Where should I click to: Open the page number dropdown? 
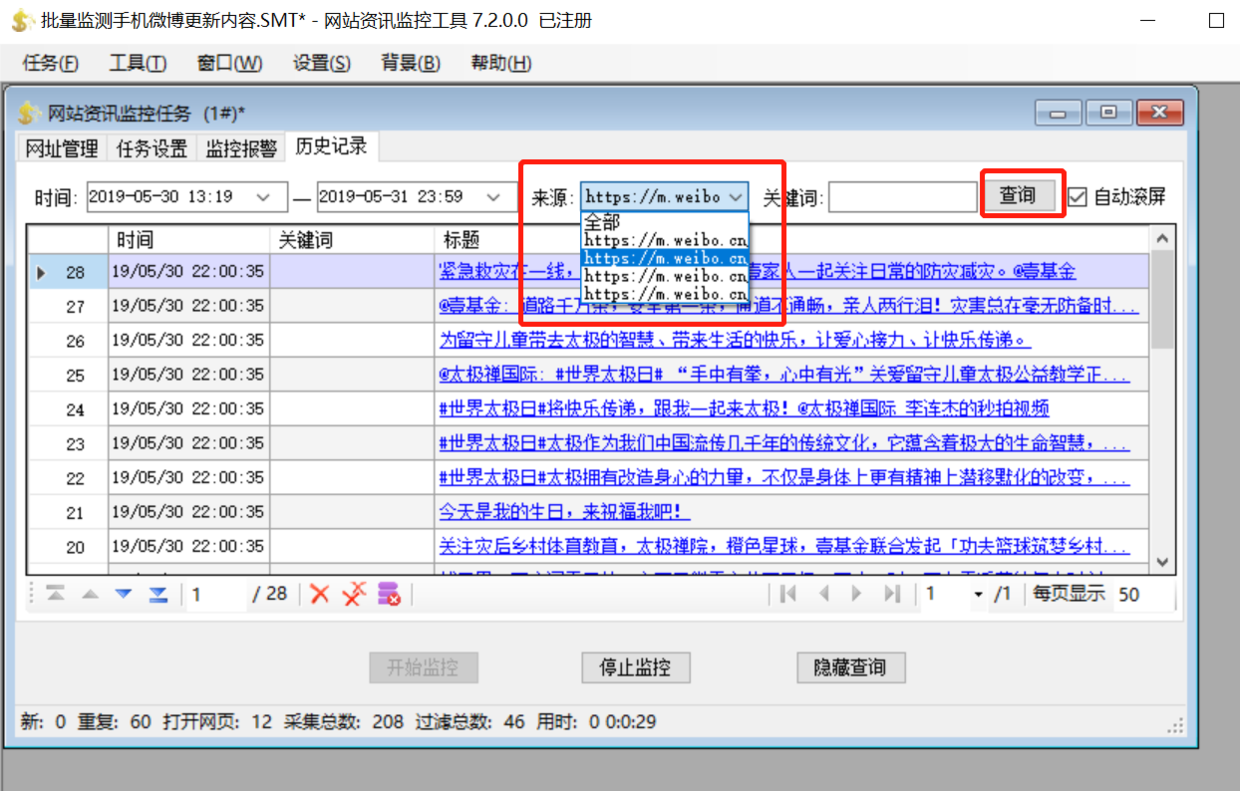[x=978, y=594]
